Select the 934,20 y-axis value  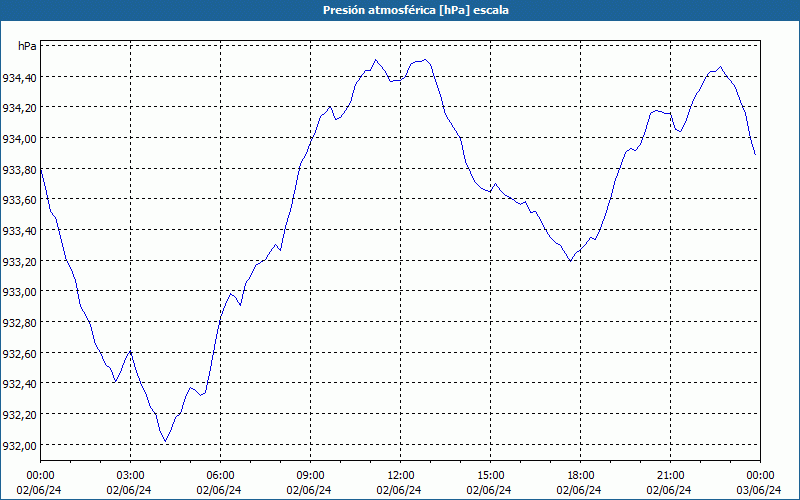[x=19, y=109]
